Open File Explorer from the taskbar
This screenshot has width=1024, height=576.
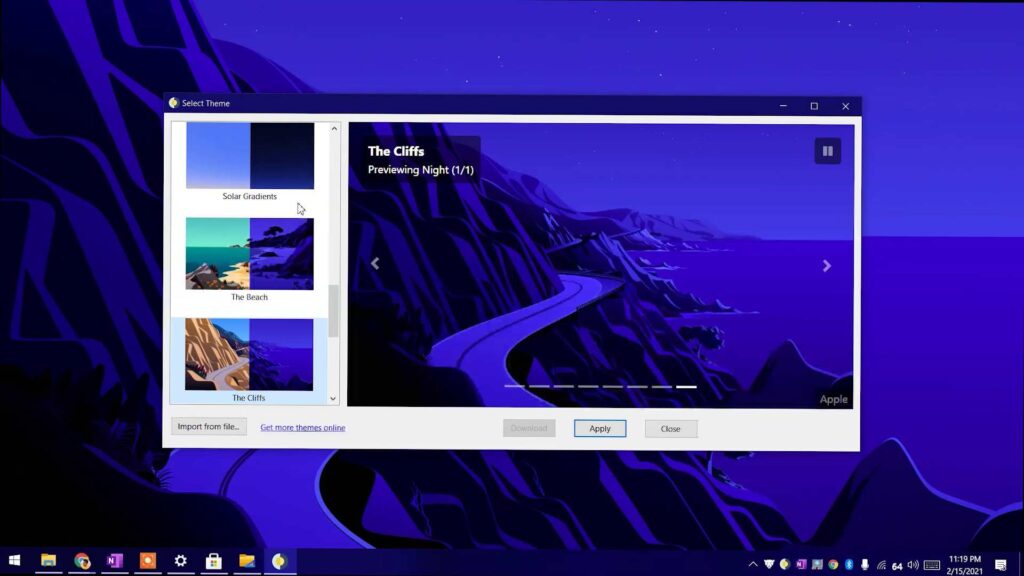pyautogui.click(x=48, y=561)
